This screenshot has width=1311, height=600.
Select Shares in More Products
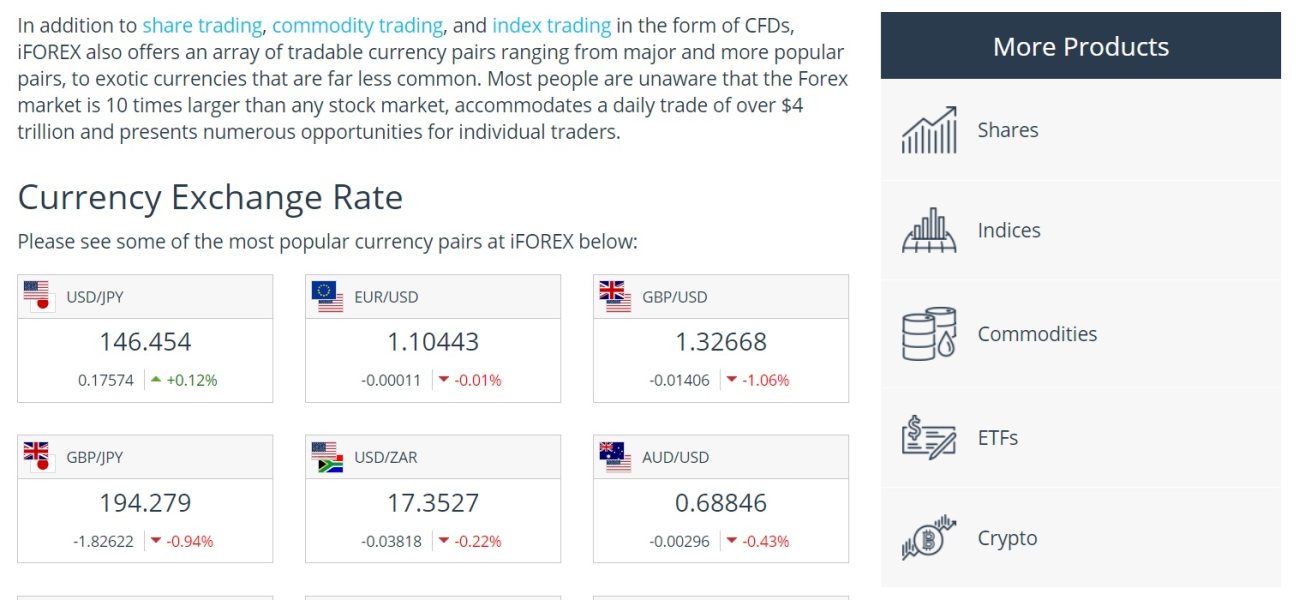1008,130
